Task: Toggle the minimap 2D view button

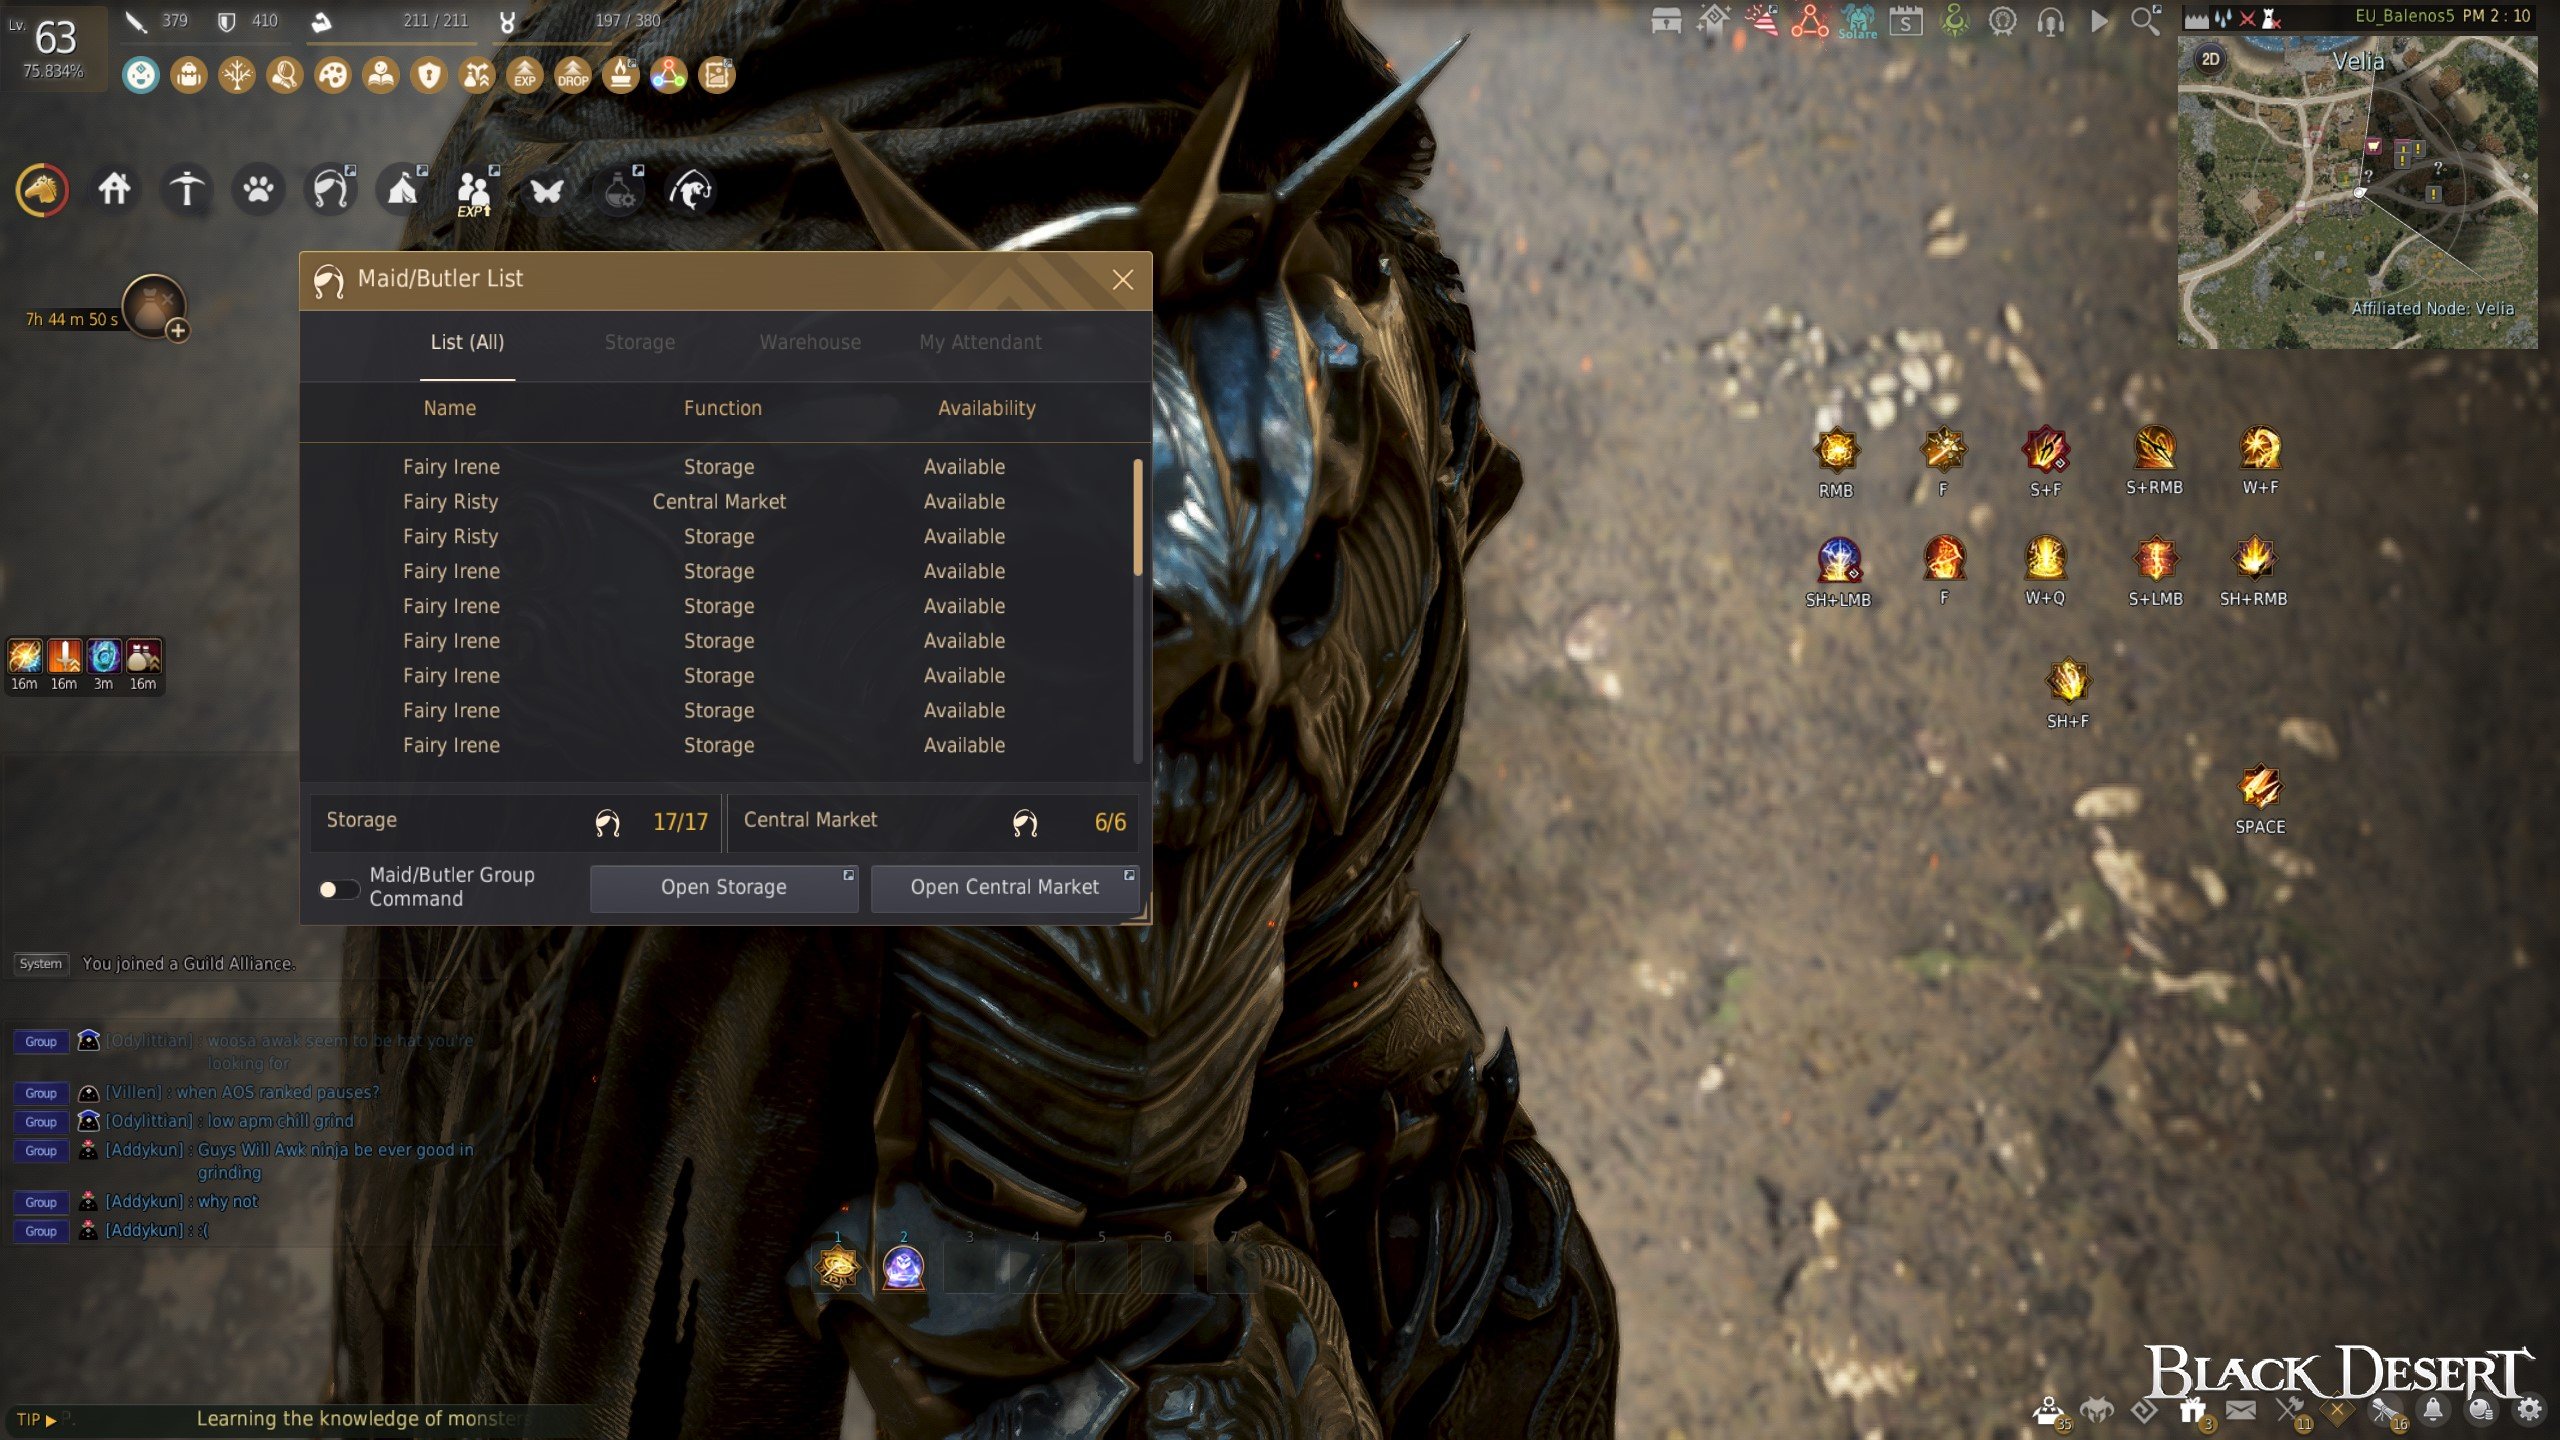Action: point(2210,59)
